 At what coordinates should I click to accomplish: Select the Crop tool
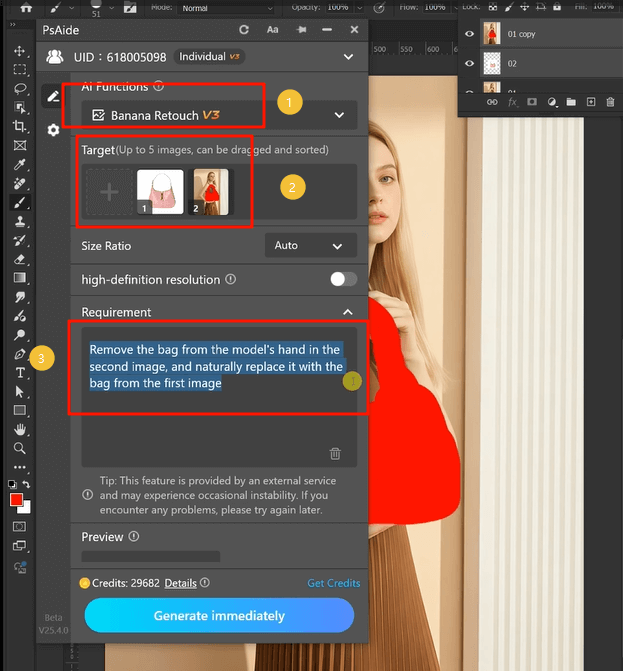coord(19,126)
